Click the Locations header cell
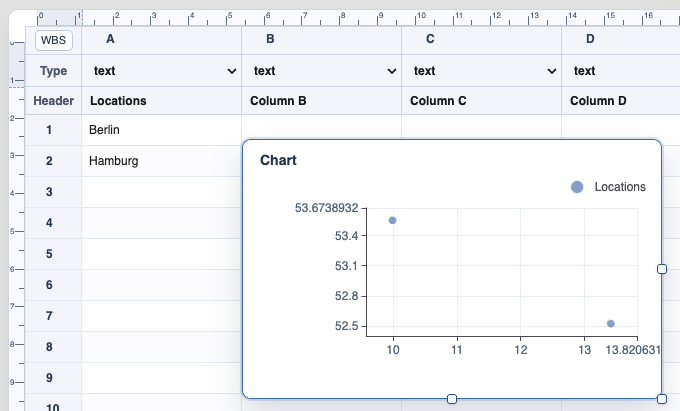Image resolution: width=680 pixels, height=411 pixels. coord(161,101)
